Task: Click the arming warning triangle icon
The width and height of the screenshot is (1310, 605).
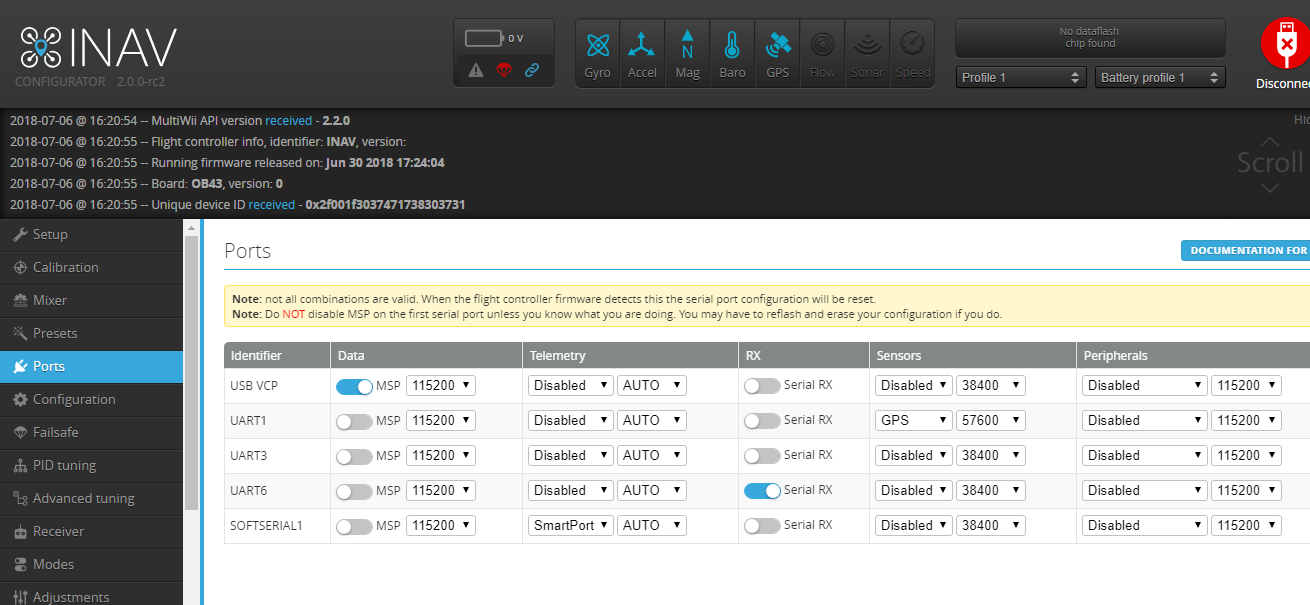Action: pos(476,70)
